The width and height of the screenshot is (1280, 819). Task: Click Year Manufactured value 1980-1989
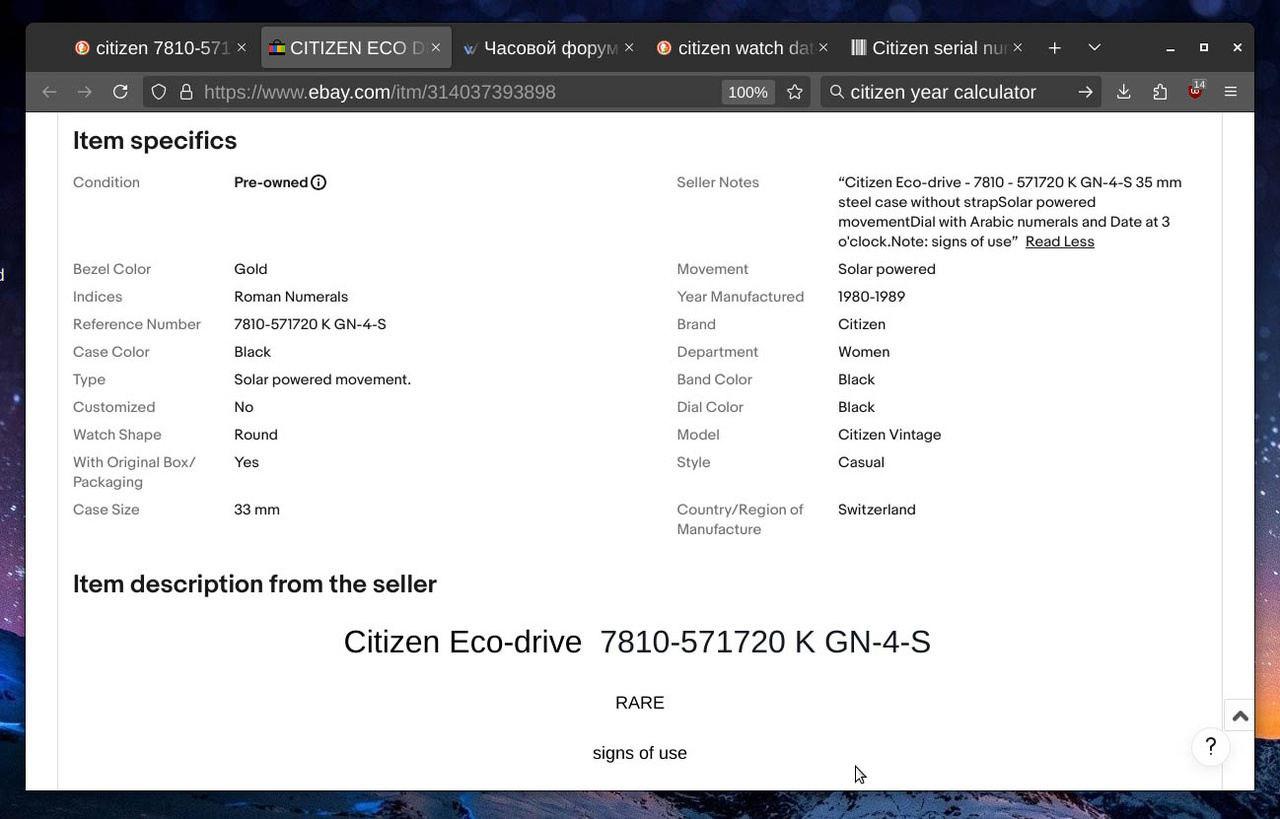coord(871,297)
